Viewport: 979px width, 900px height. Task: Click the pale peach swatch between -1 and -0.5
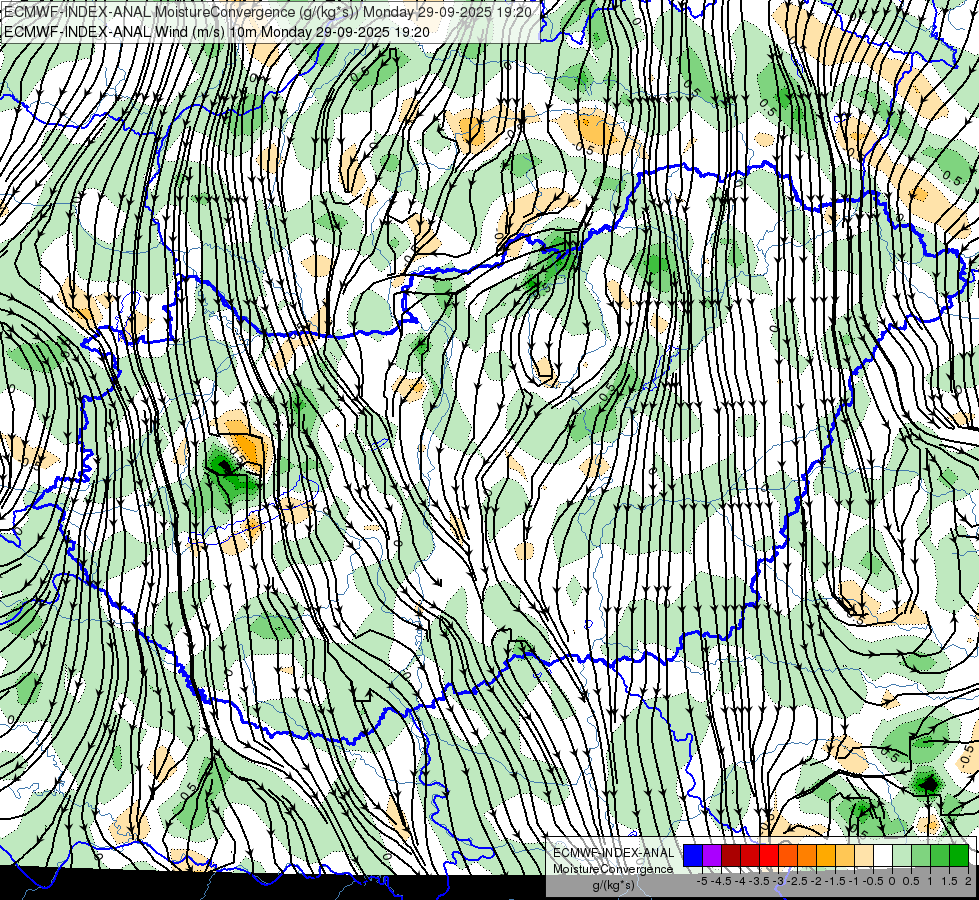coord(864,855)
